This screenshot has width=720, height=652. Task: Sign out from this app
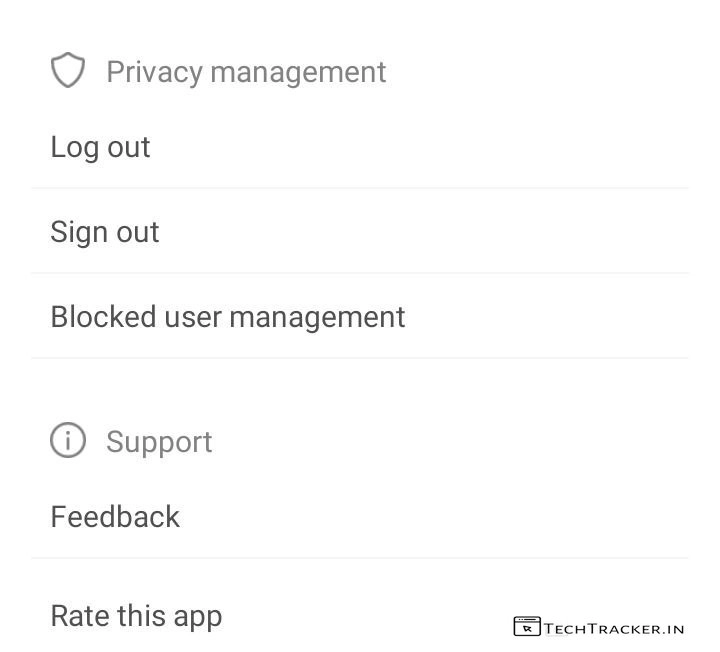105,232
